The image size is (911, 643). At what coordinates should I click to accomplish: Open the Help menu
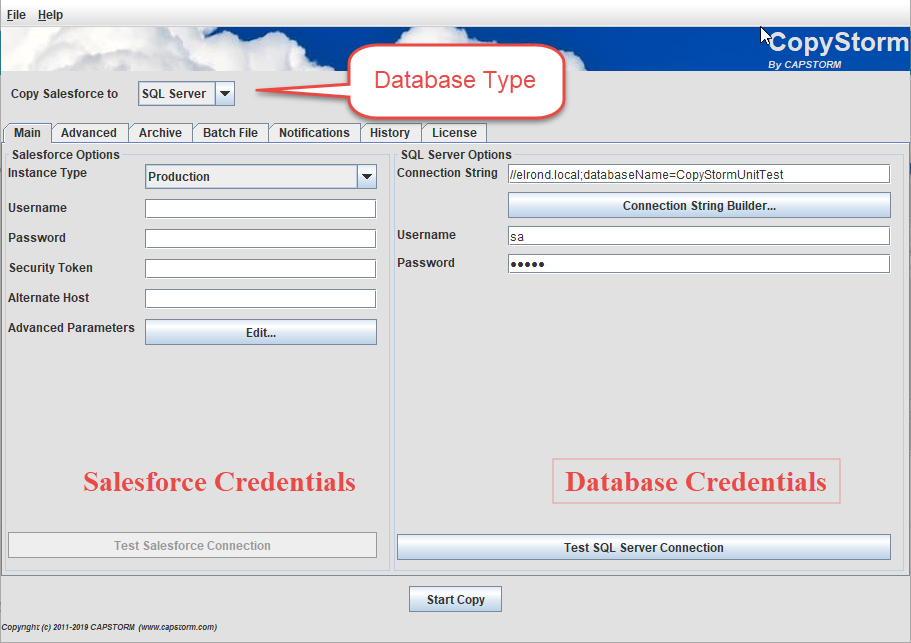(50, 15)
